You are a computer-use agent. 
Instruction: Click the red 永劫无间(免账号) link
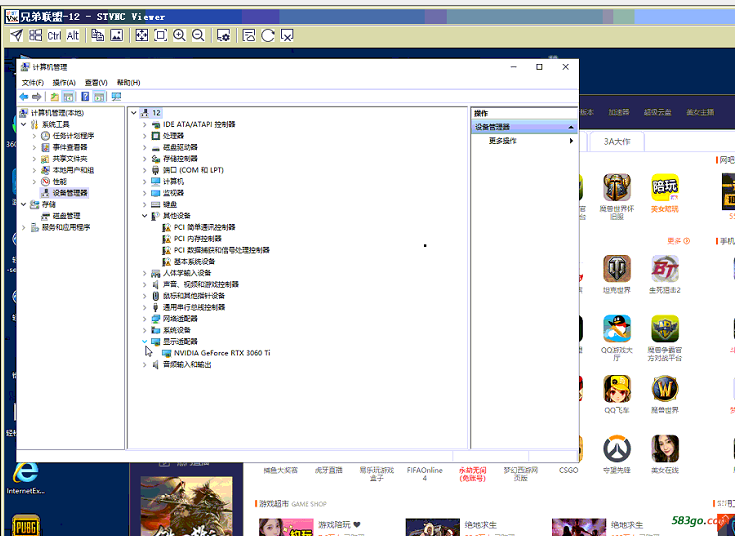(472, 474)
